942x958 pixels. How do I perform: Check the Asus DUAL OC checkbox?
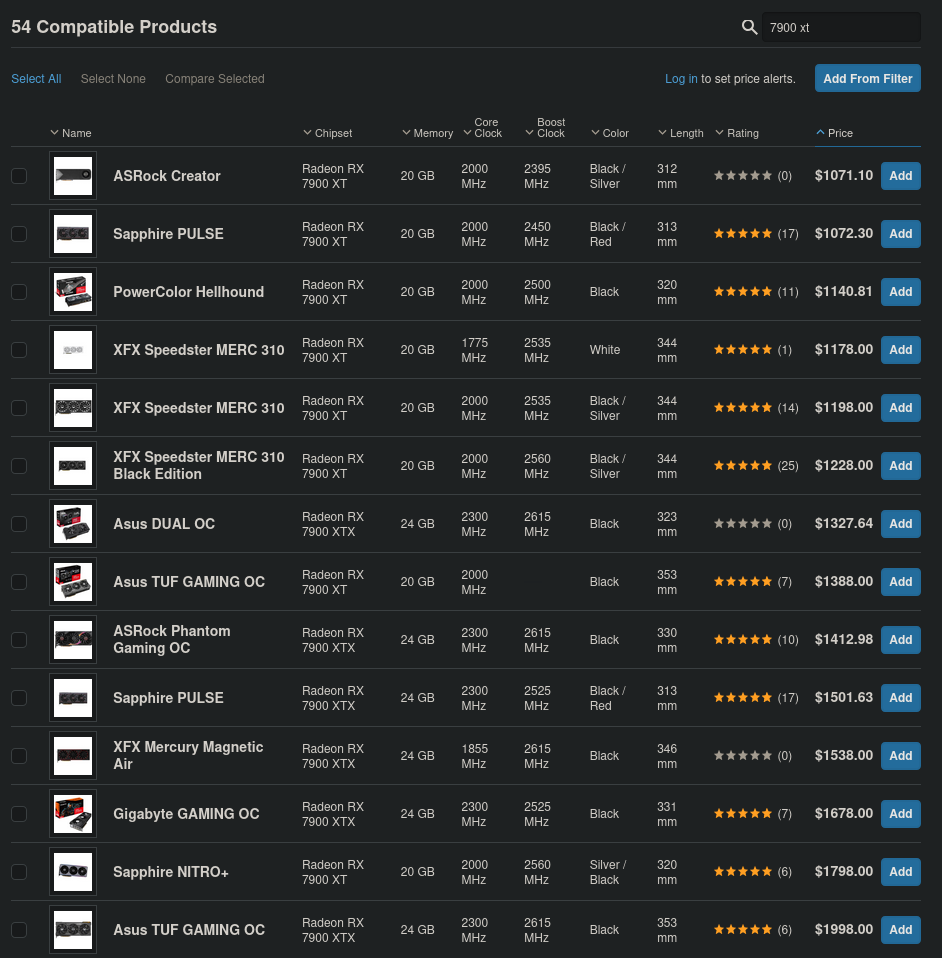pos(19,524)
